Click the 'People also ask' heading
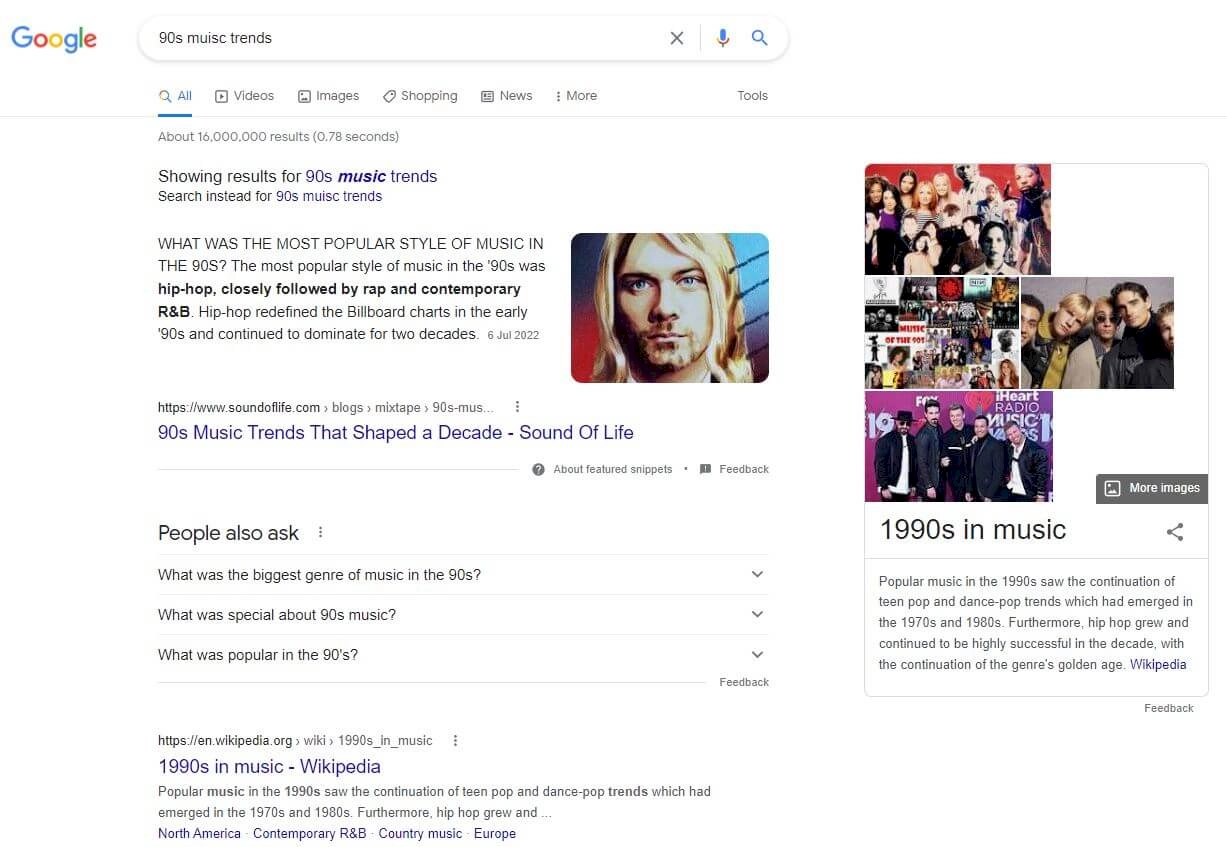Viewport: 1226px width, 847px height. point(228,533)
